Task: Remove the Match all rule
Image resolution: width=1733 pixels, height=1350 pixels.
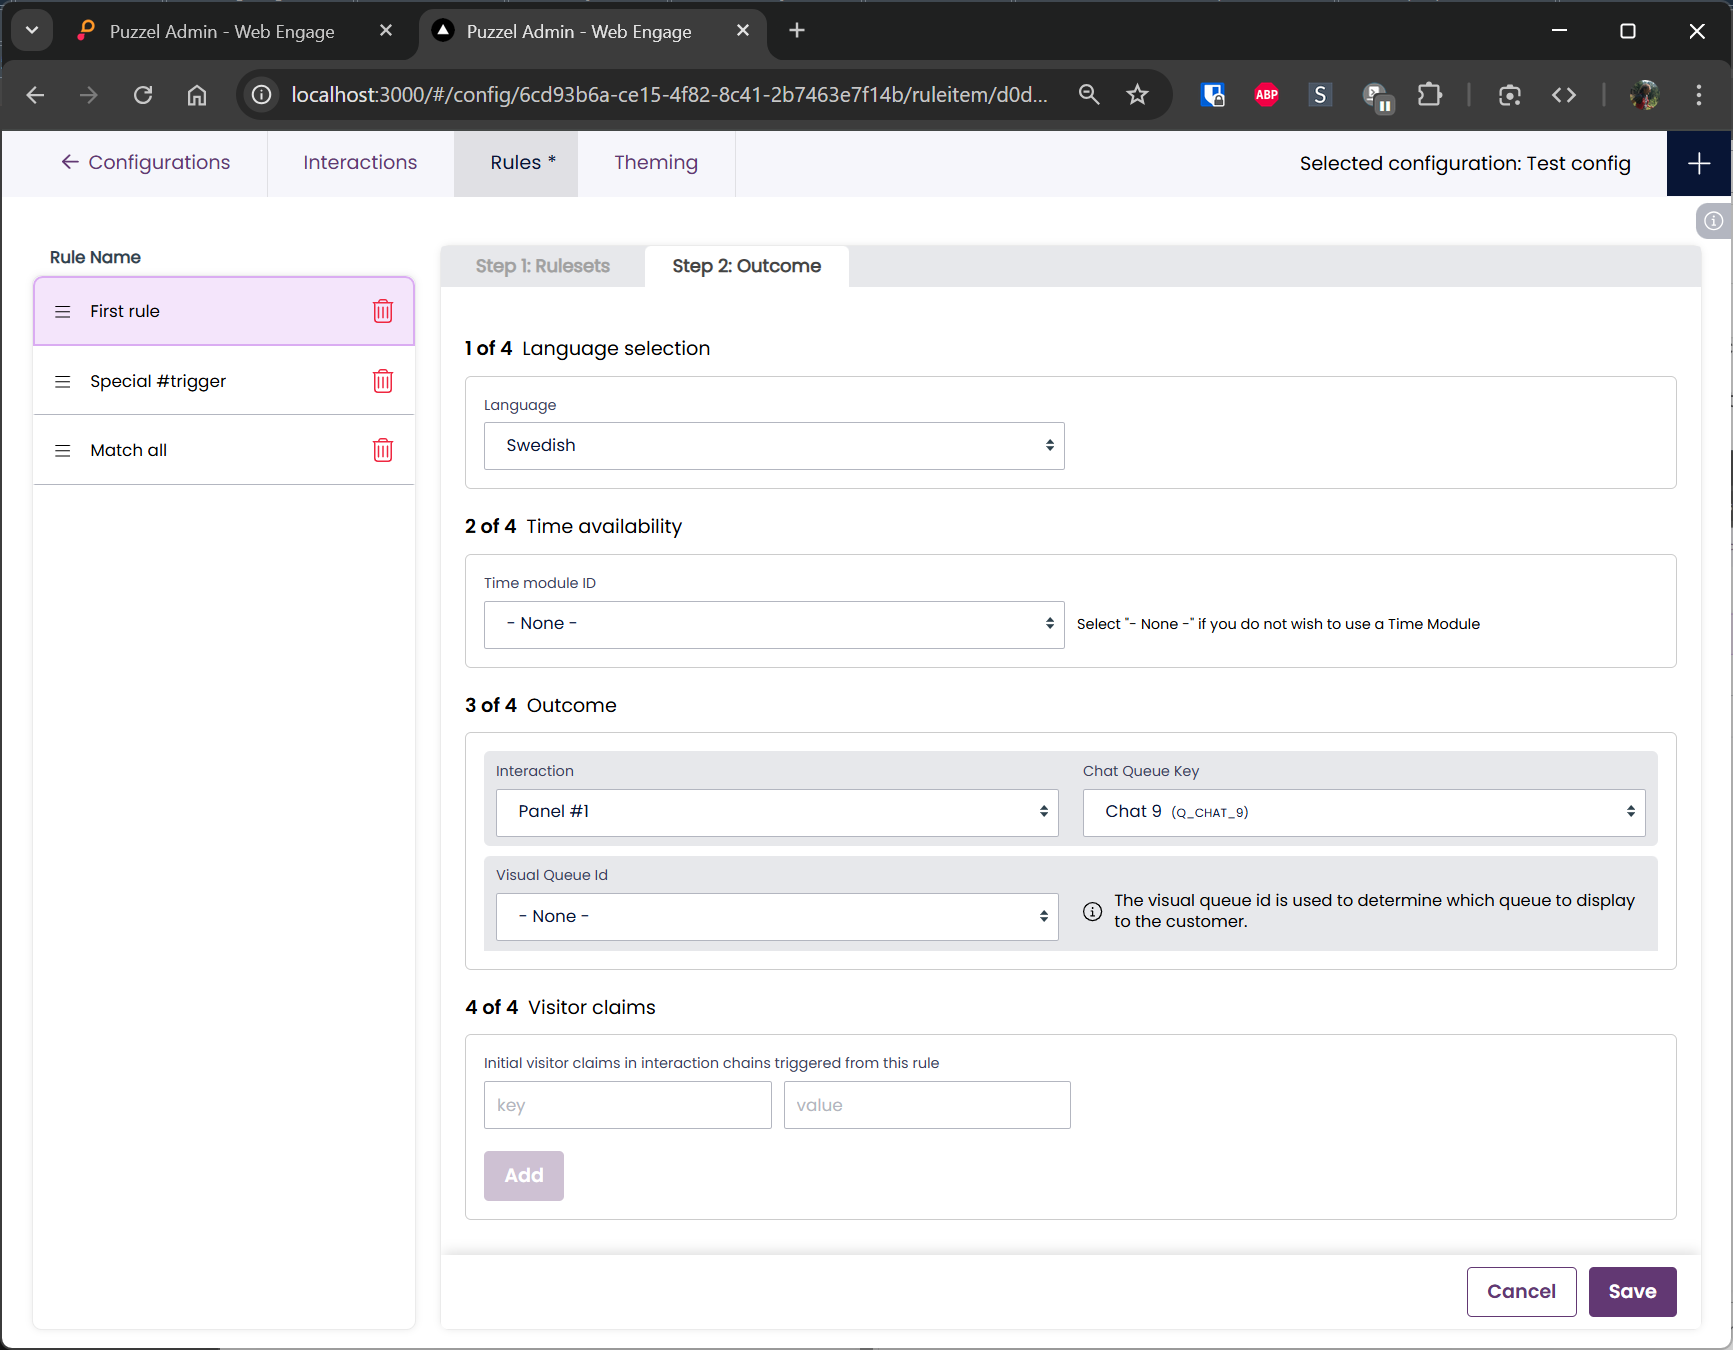Action: [x=382, y=450]
